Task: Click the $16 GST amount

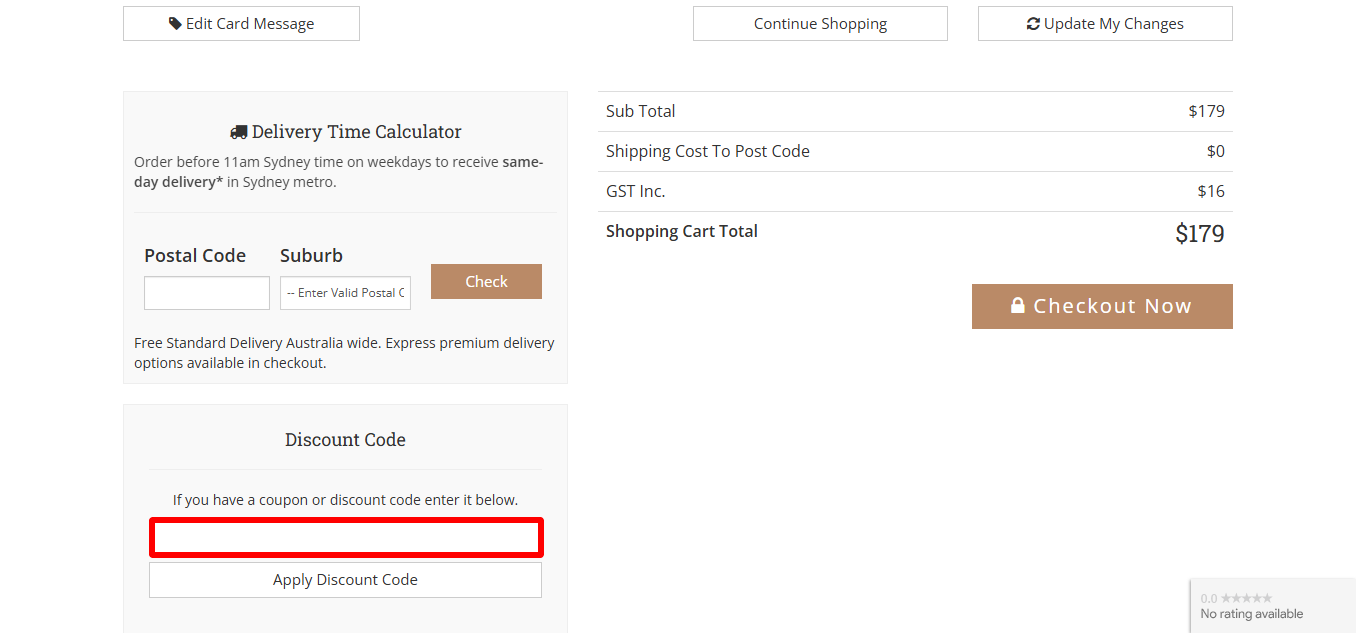Action: [x=1211, y=191]
